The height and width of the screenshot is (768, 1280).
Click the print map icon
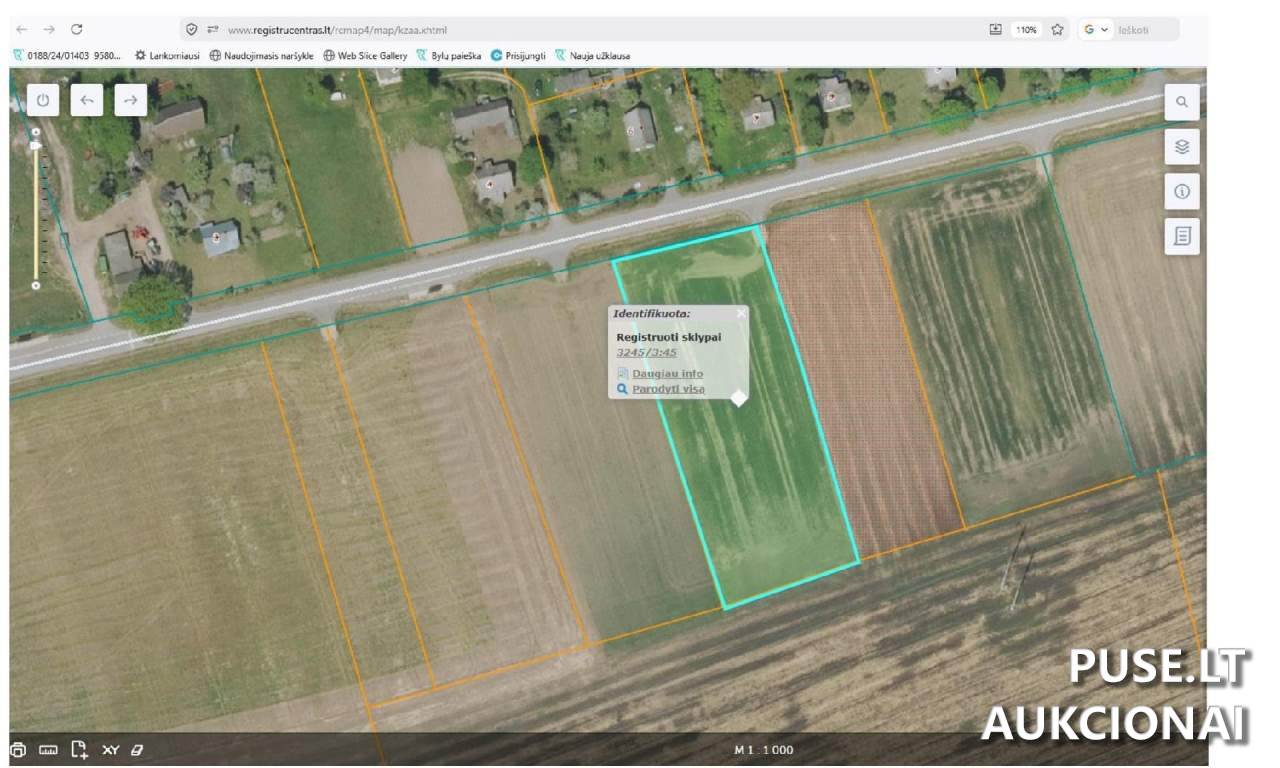pyautogui.click(x=18, y=750)
